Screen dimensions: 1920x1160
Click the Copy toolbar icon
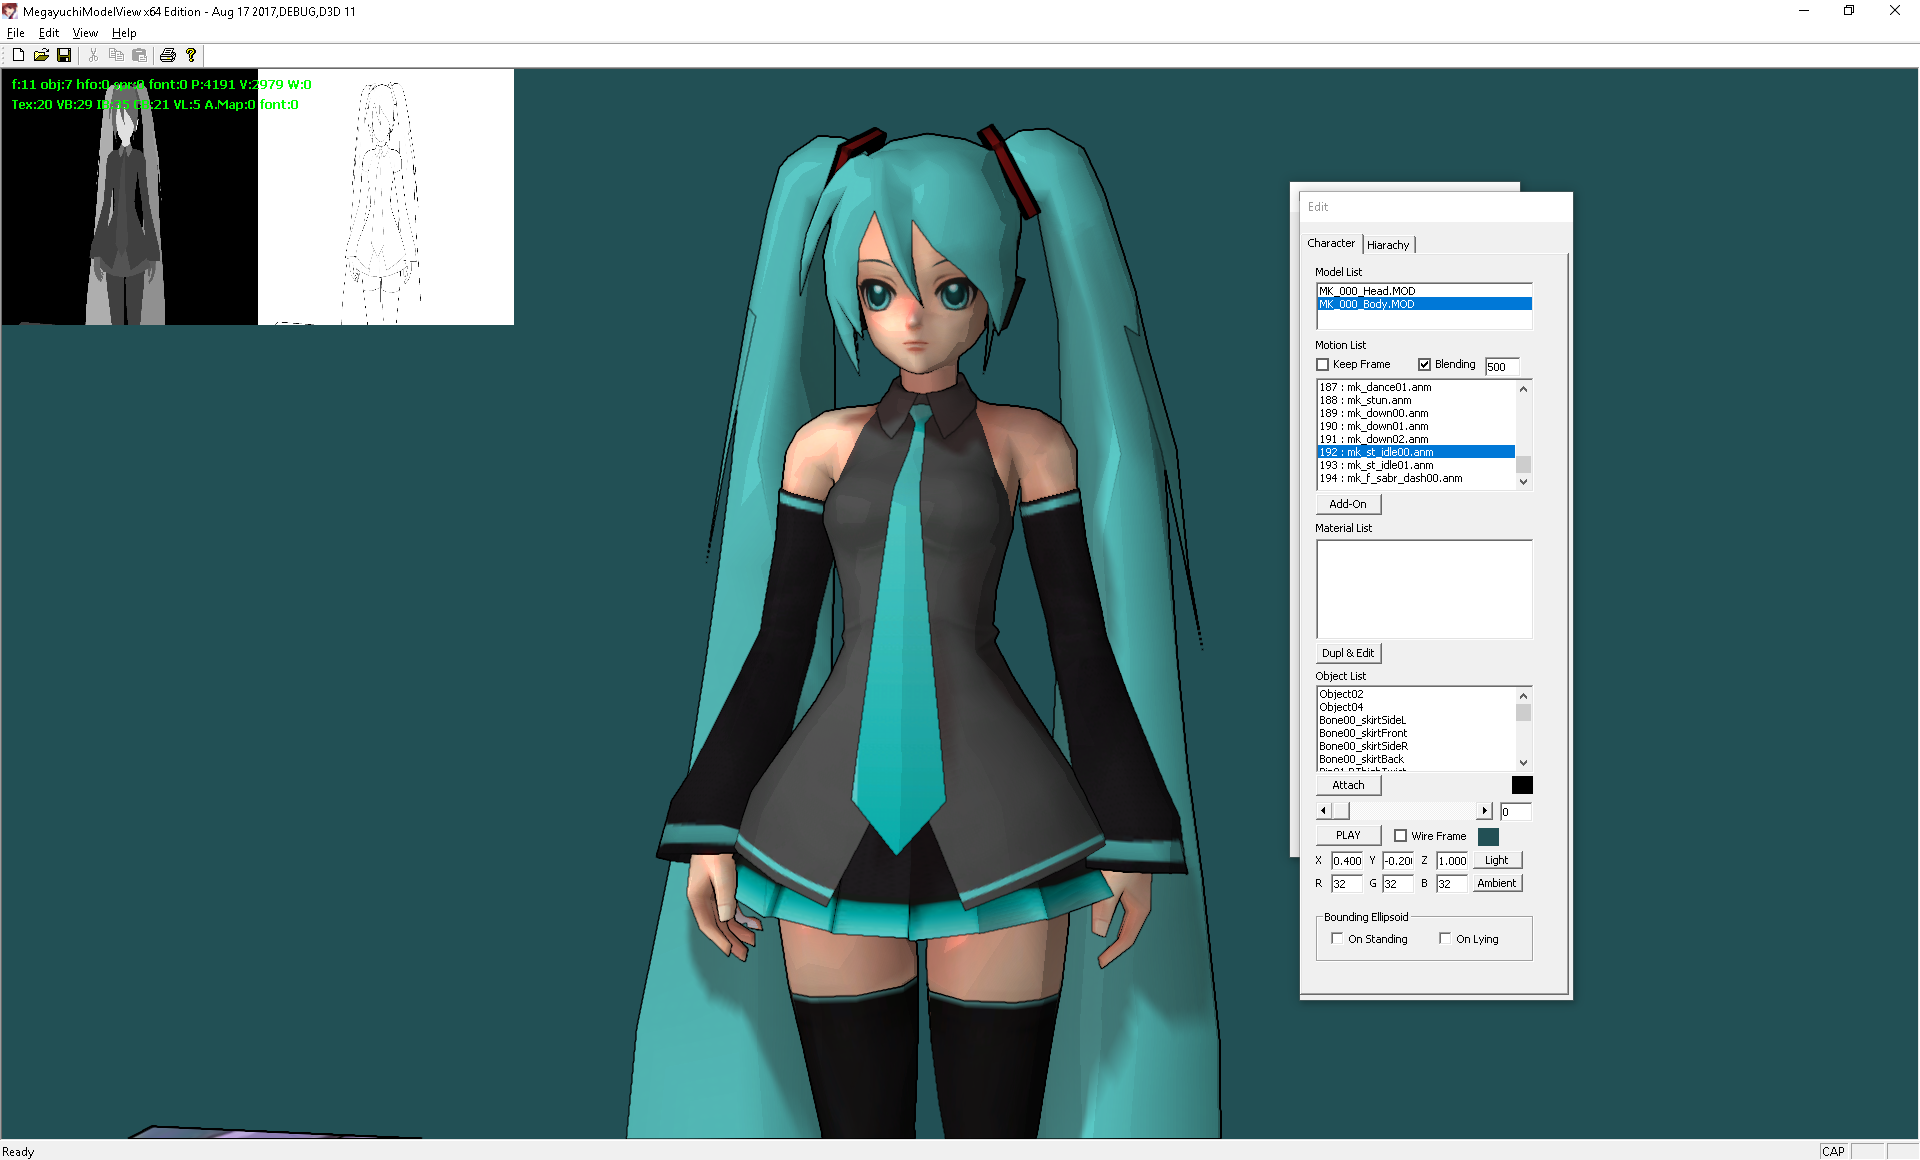tap(116, 55)
